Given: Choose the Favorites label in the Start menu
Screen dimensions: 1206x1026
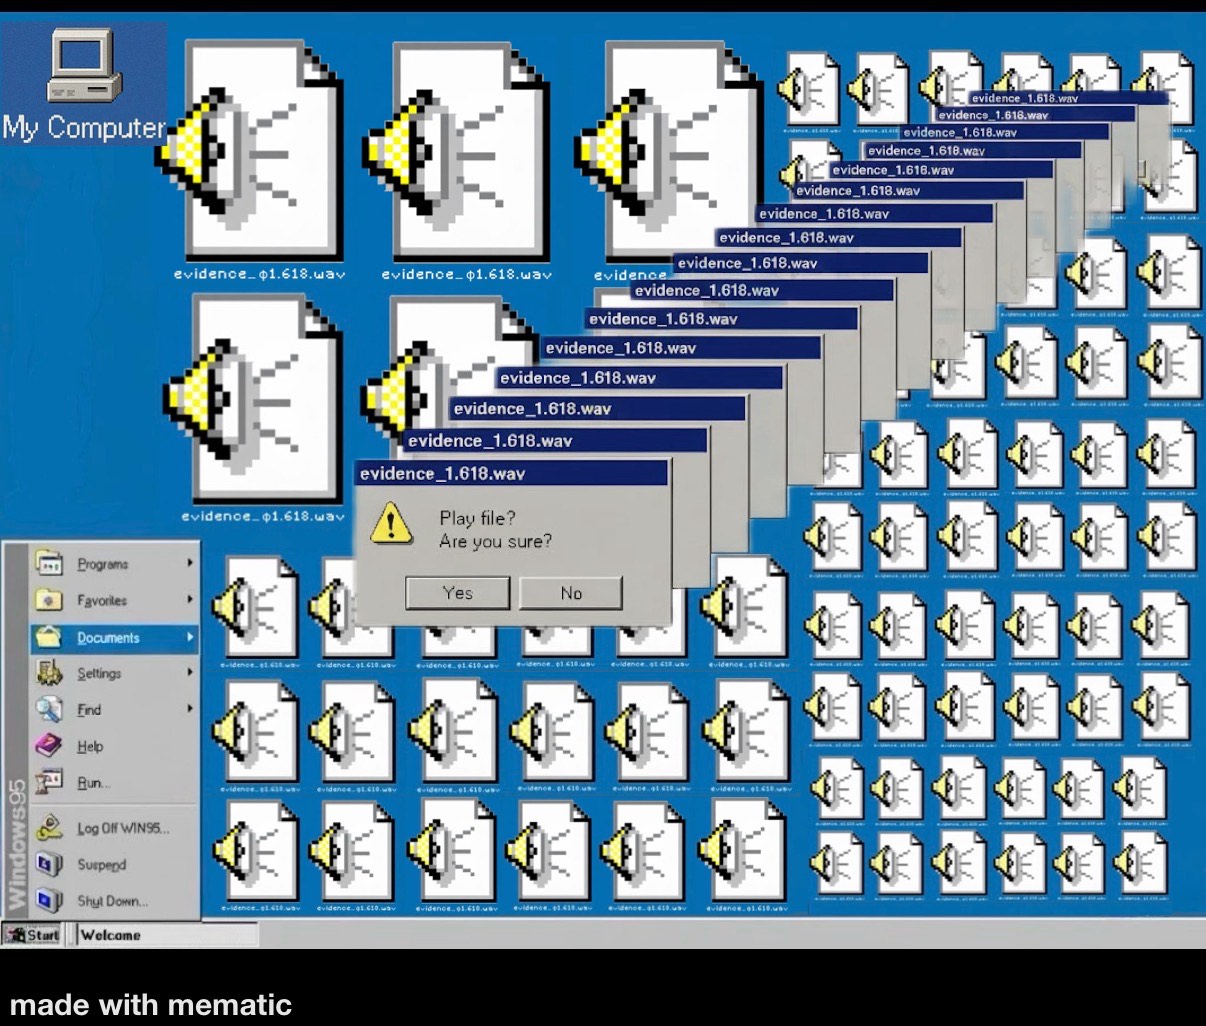Looking at the screenshot, I should point(102,601).
